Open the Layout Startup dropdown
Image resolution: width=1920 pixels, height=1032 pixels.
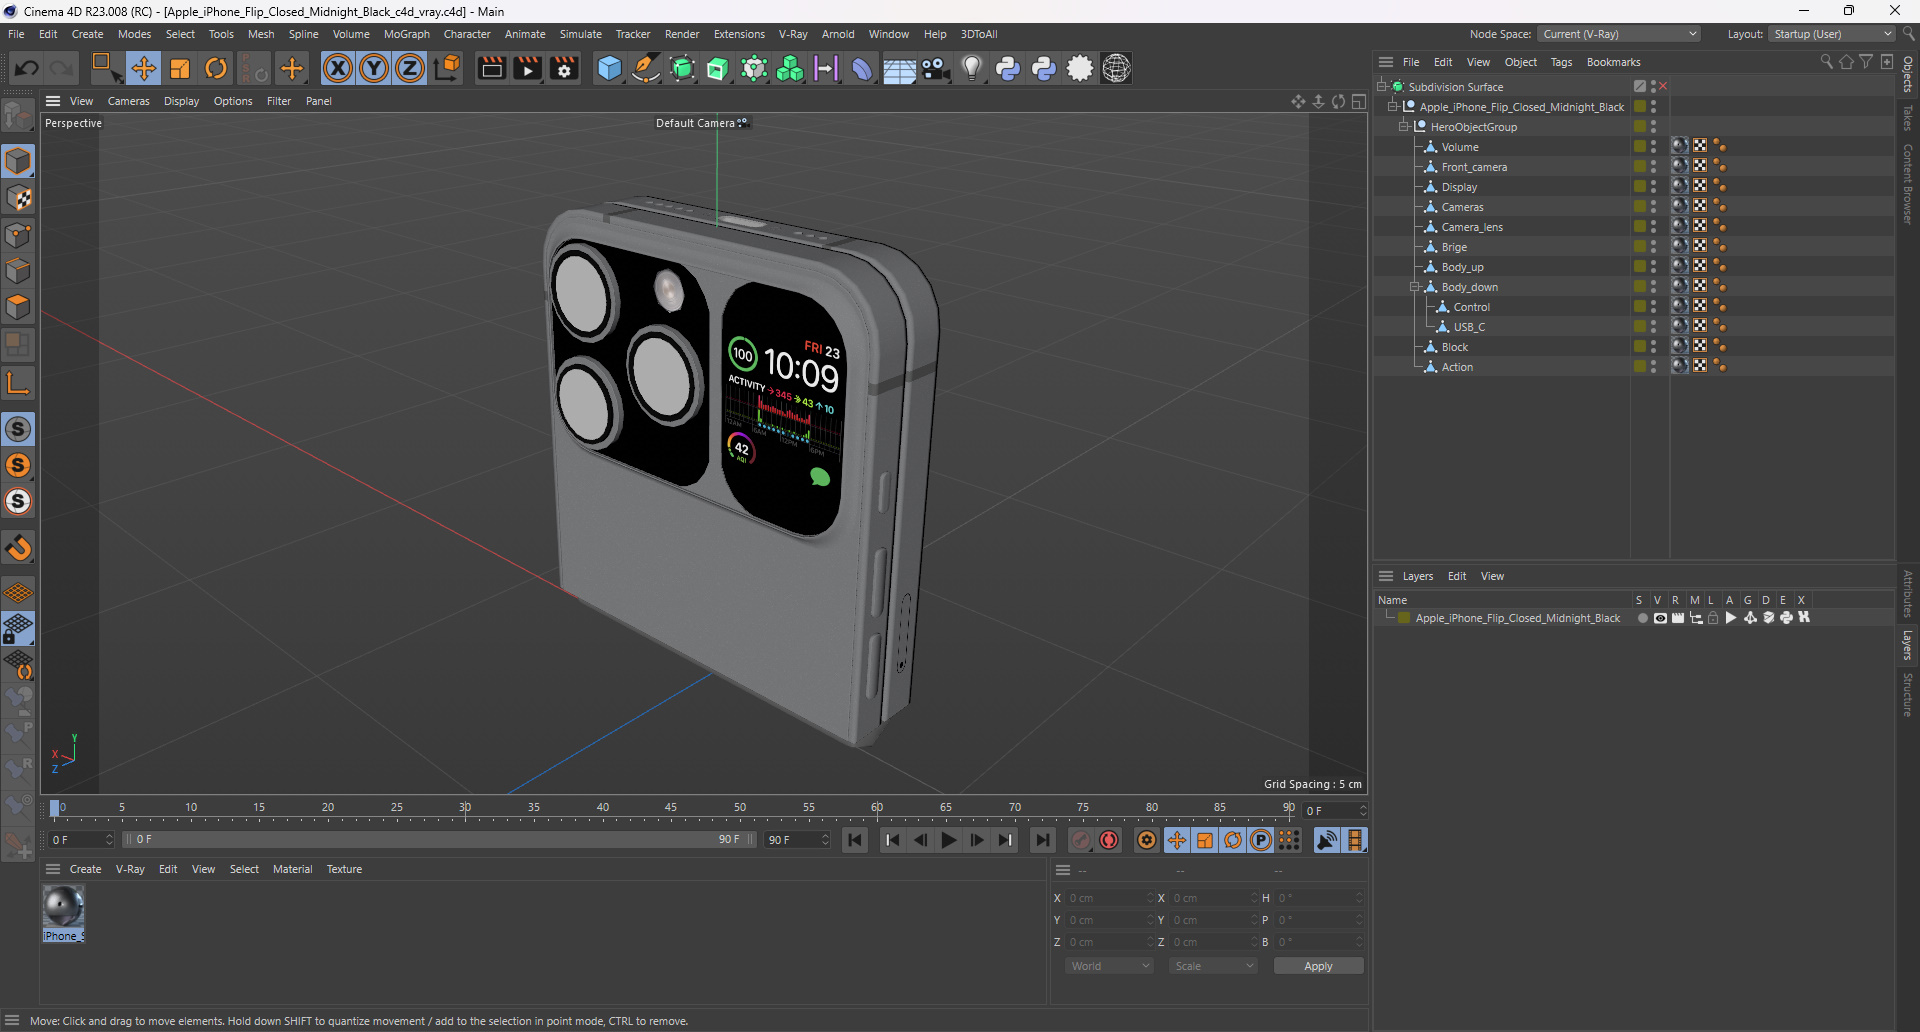[1832, 34]
